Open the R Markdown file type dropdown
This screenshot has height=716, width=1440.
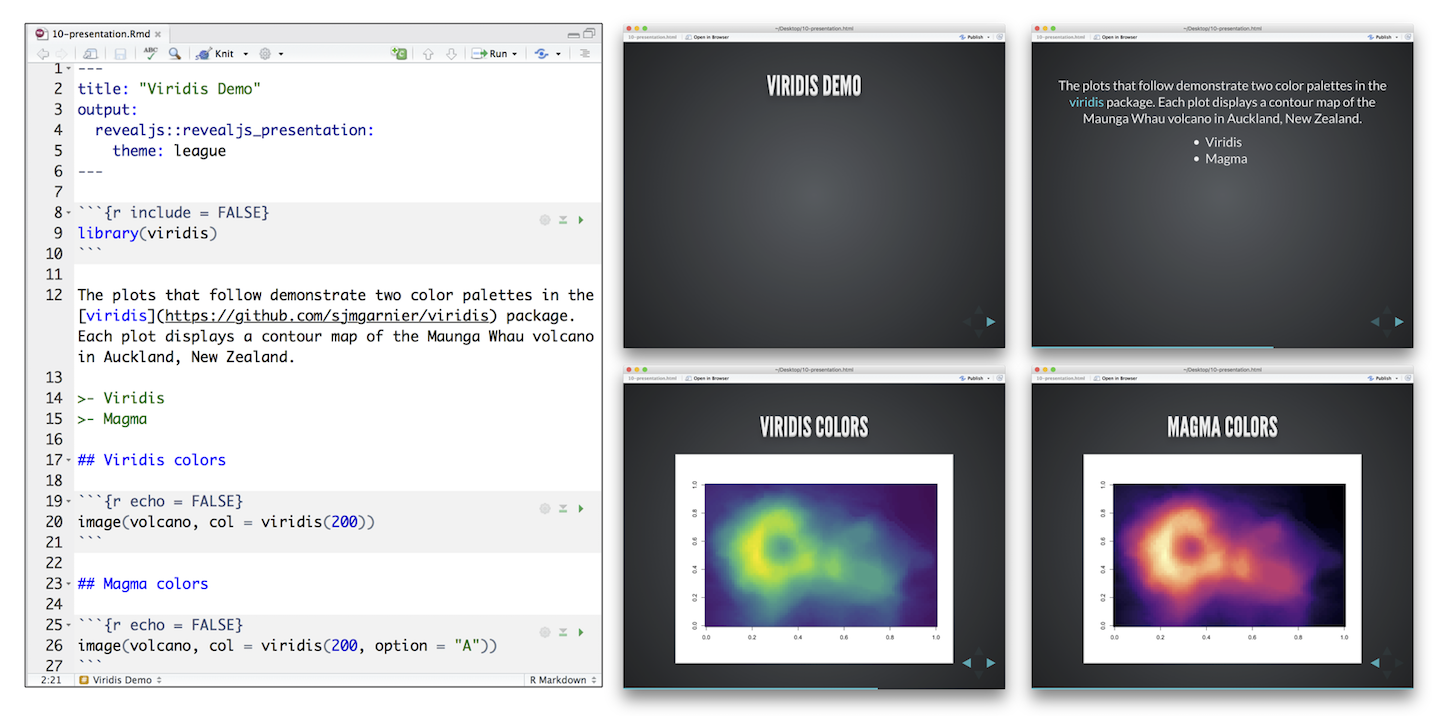(561, 680)
